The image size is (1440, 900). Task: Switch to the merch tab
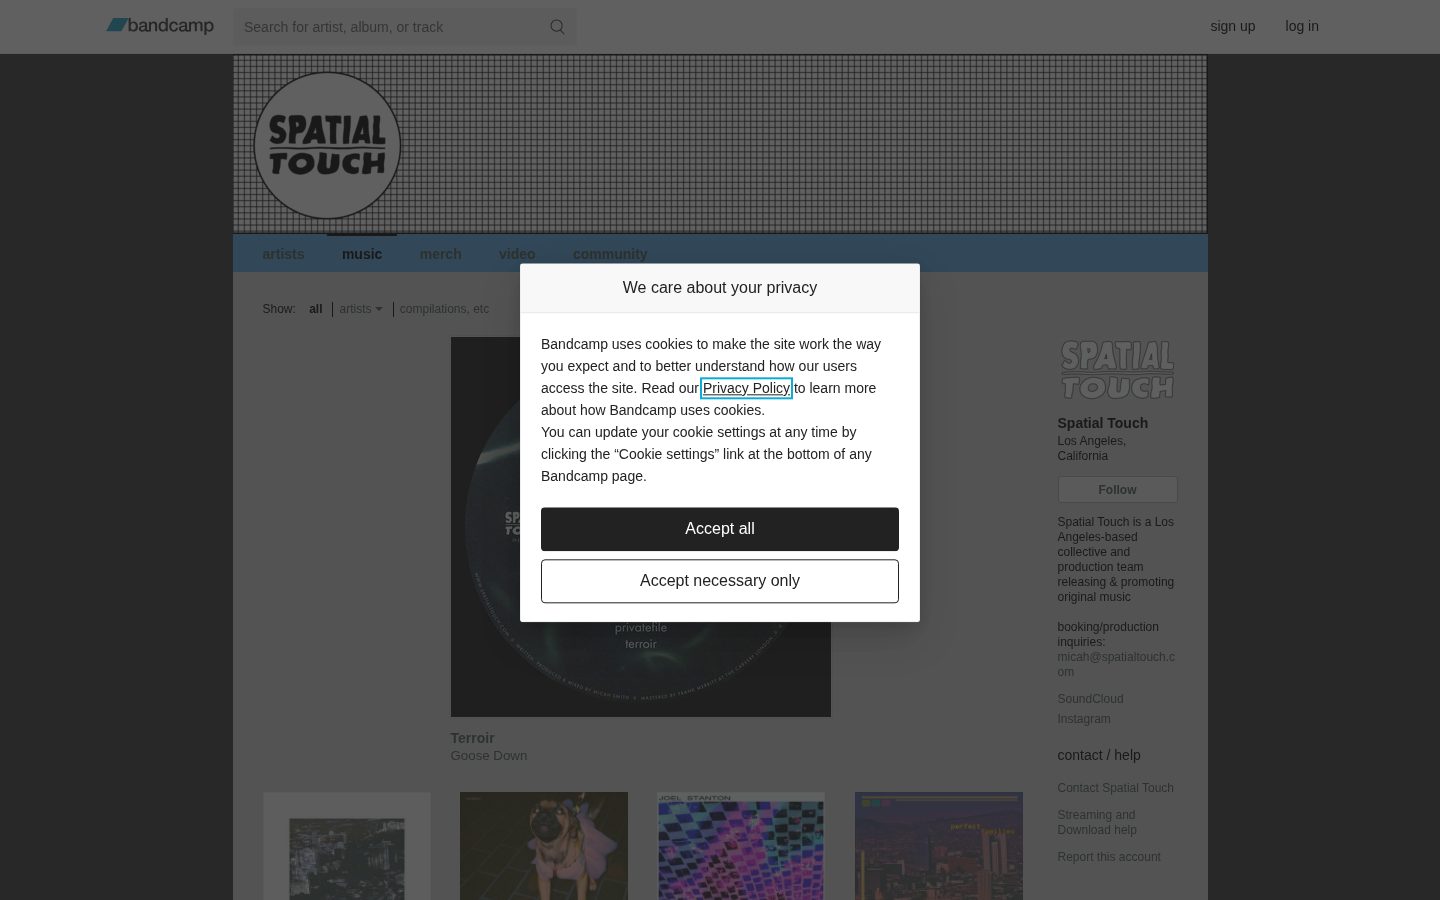(440, 254)
